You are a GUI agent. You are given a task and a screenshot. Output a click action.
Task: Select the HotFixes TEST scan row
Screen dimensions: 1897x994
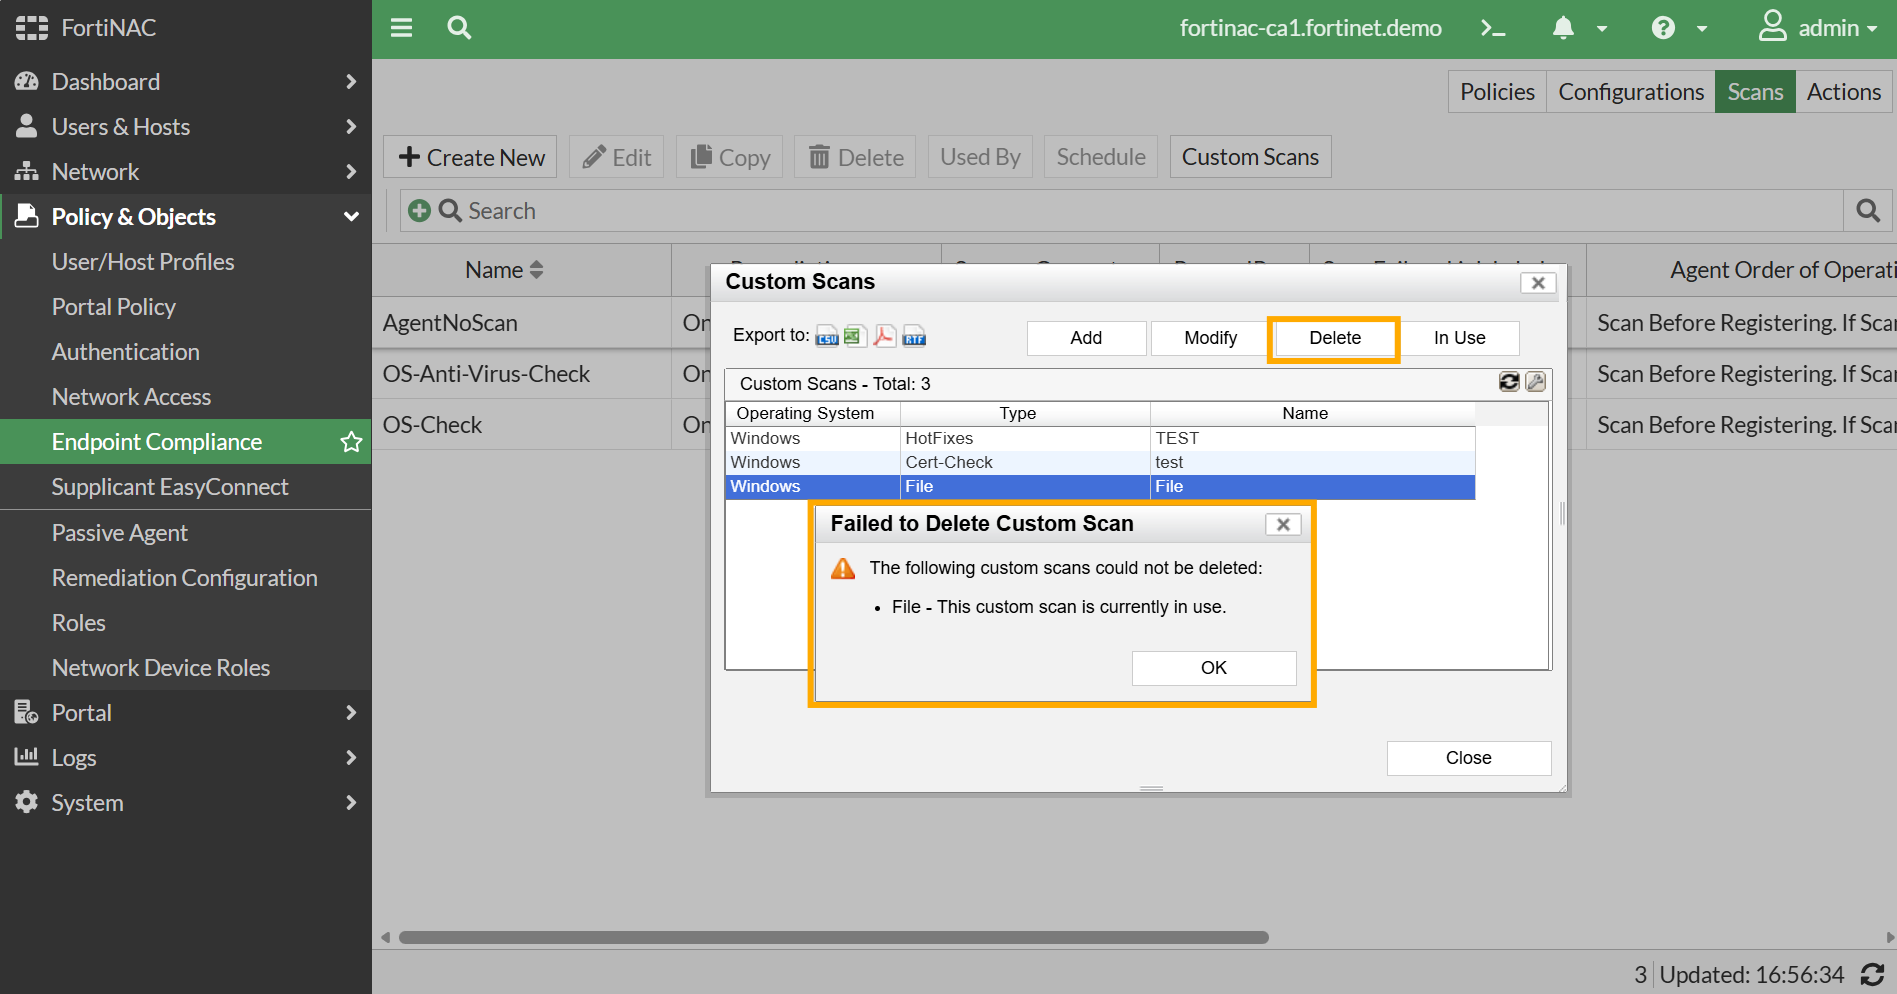pyautogui.click(x=1100, y=438)
